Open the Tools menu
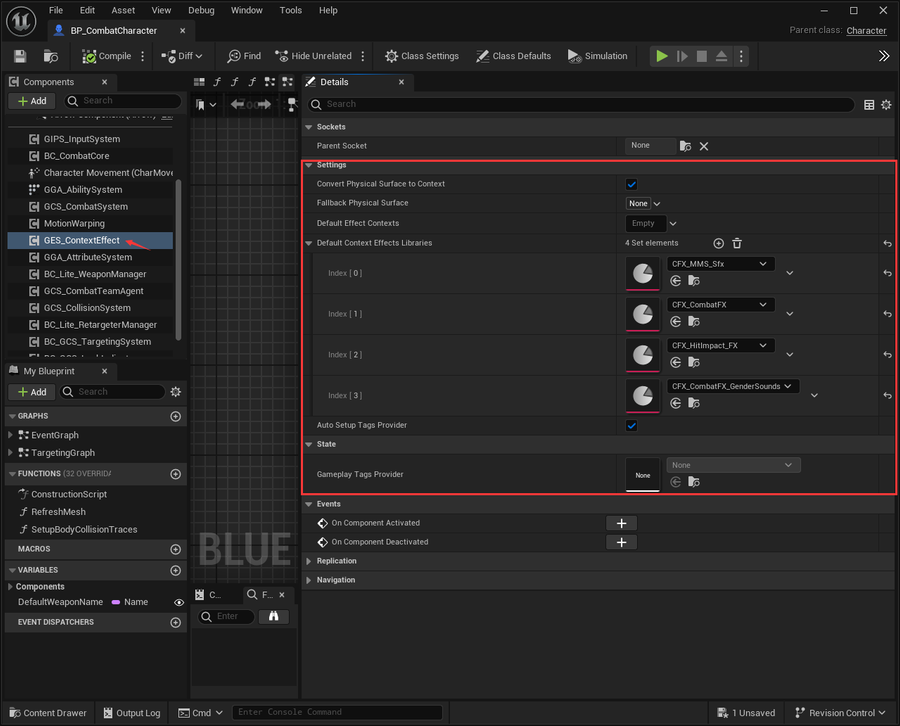The width and height of the screenshot is (900, 726). click(290, 10)
